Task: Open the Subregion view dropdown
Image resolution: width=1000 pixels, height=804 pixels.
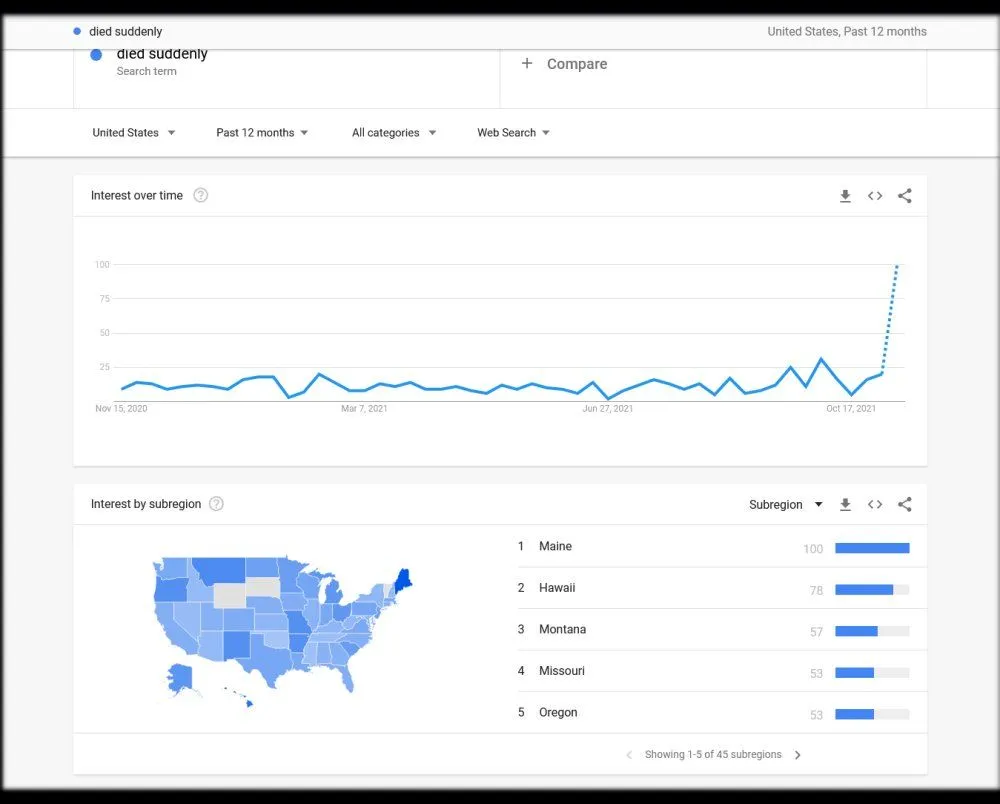Action: pos(785,505)
